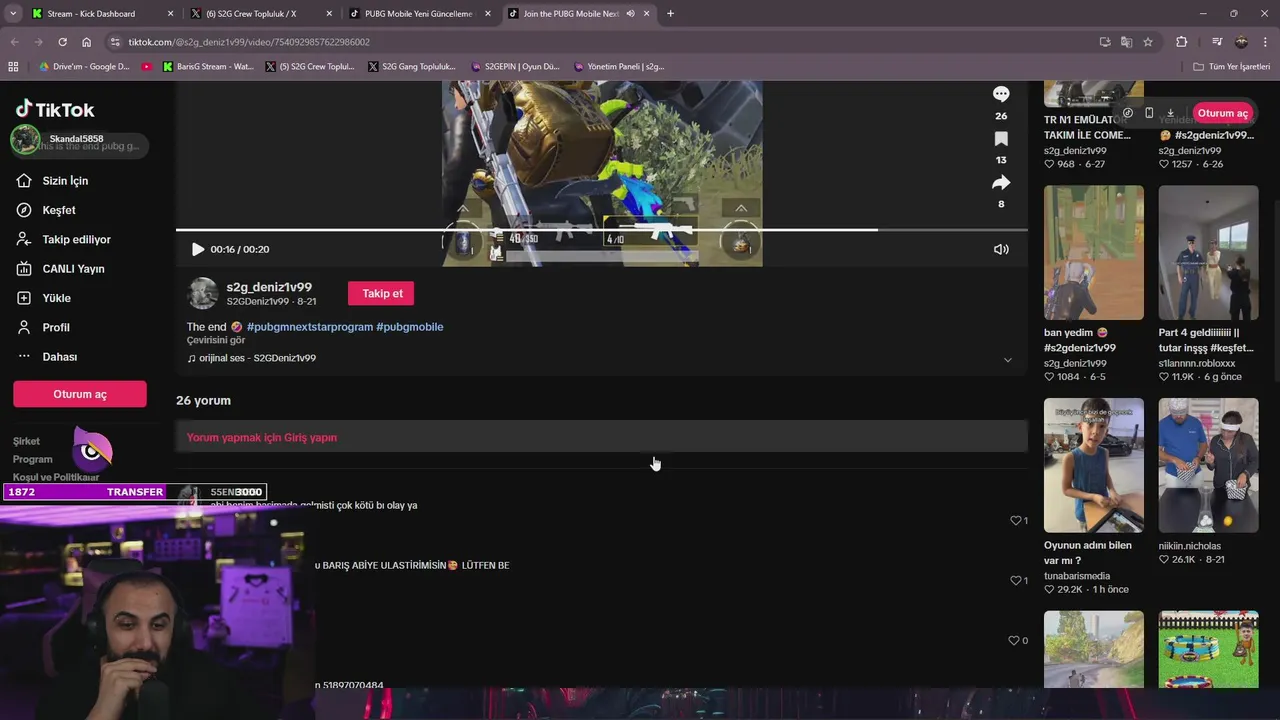Image resolution: width=1280 pixels, height=720 pixels.
Task: Click the Şirket footer link
Action: click(27, 441)
